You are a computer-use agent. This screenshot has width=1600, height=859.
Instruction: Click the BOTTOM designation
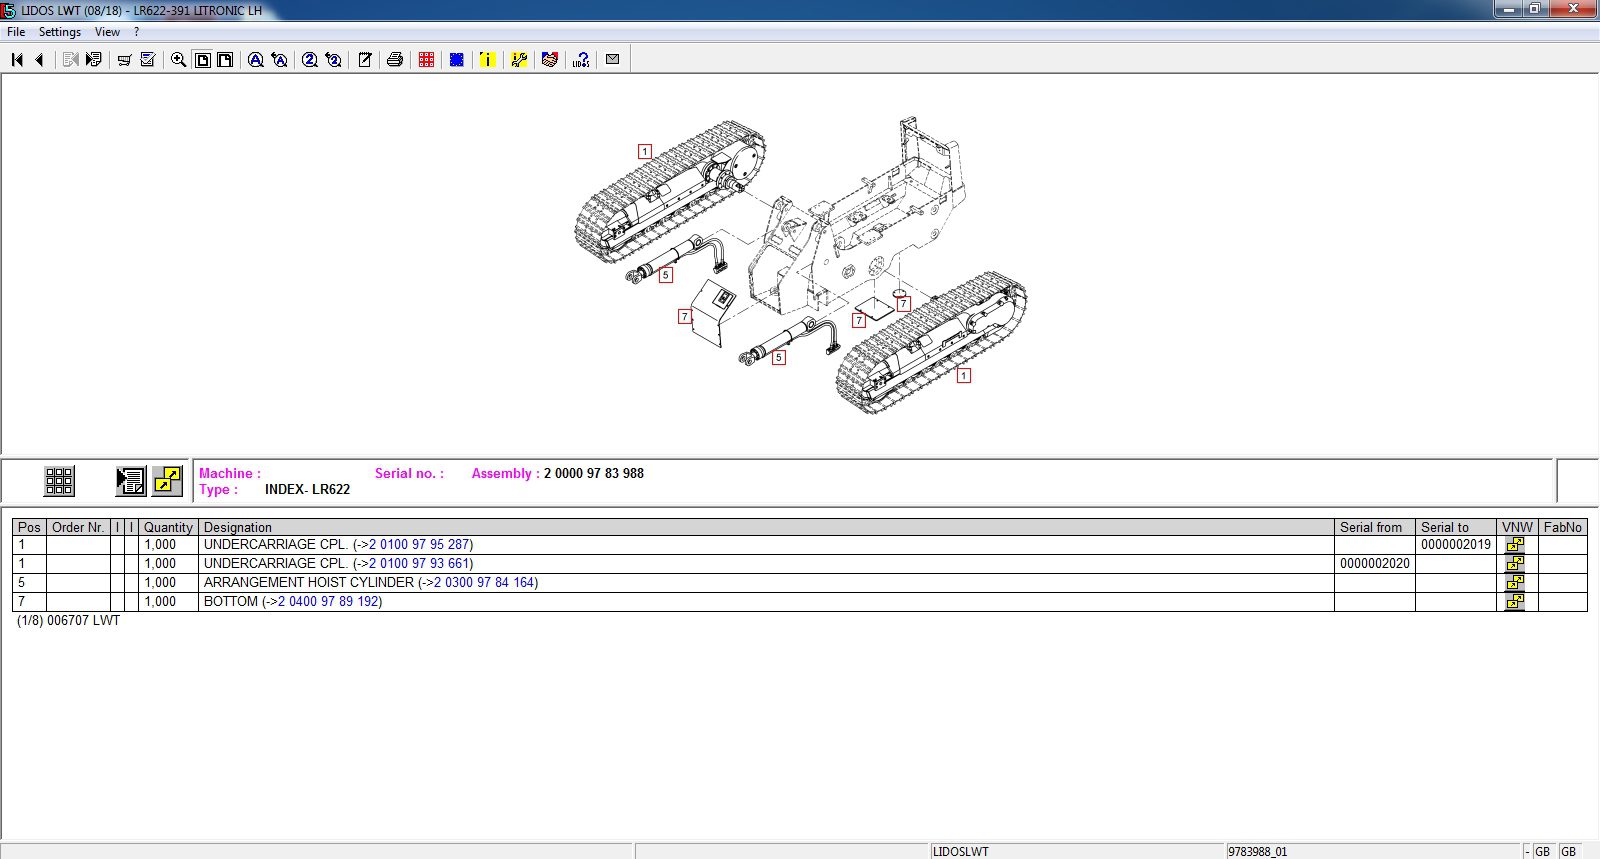(230, 602)
